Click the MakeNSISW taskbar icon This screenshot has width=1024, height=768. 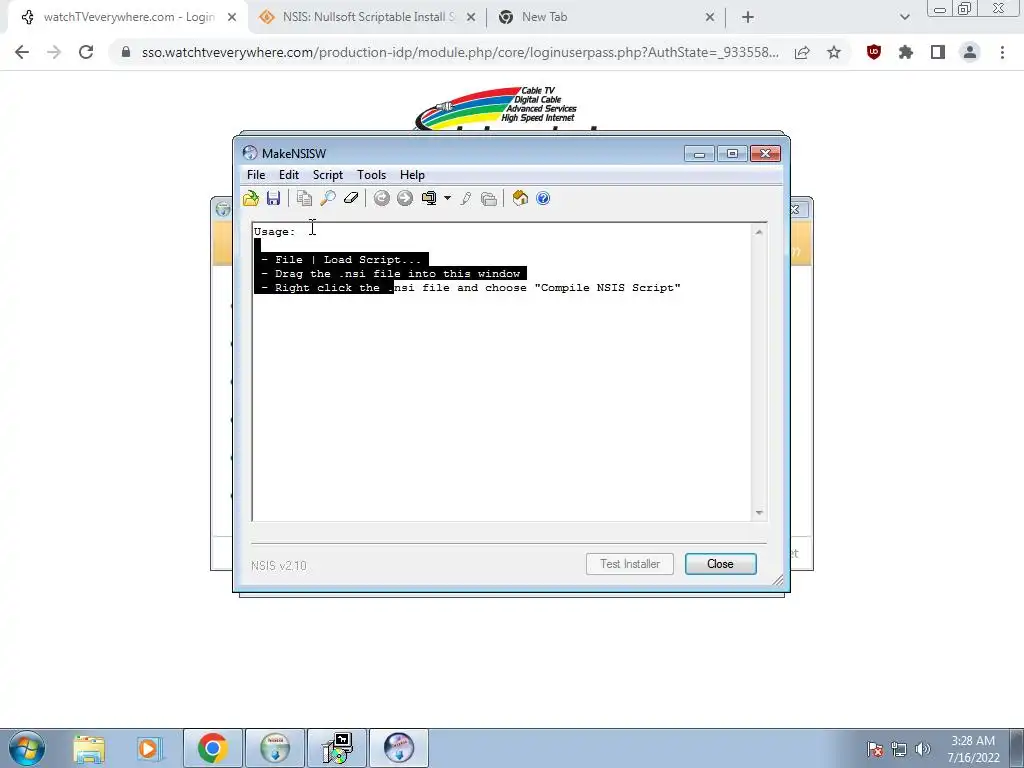point(400,748)
